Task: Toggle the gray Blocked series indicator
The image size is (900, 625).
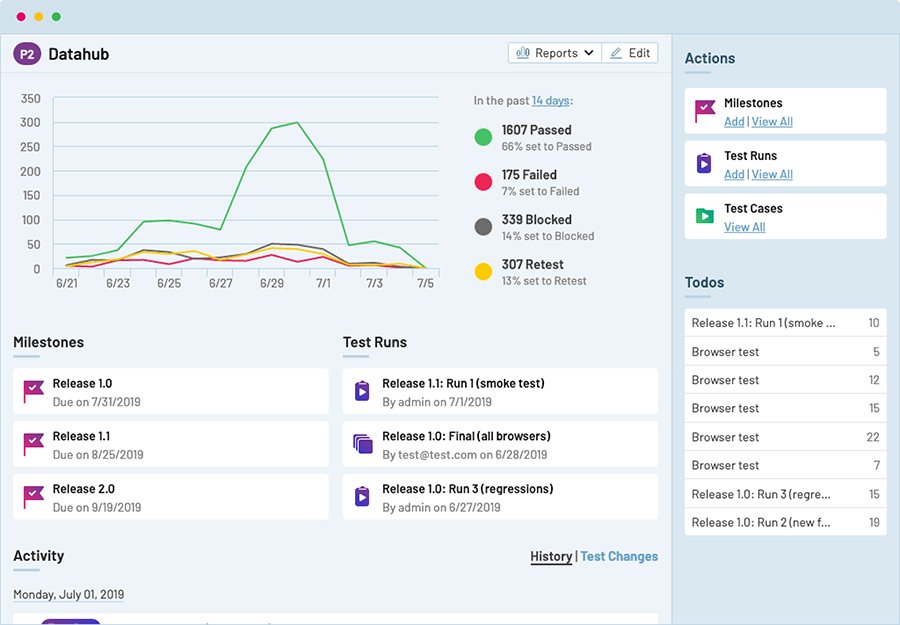Action: tap(484, 226)
